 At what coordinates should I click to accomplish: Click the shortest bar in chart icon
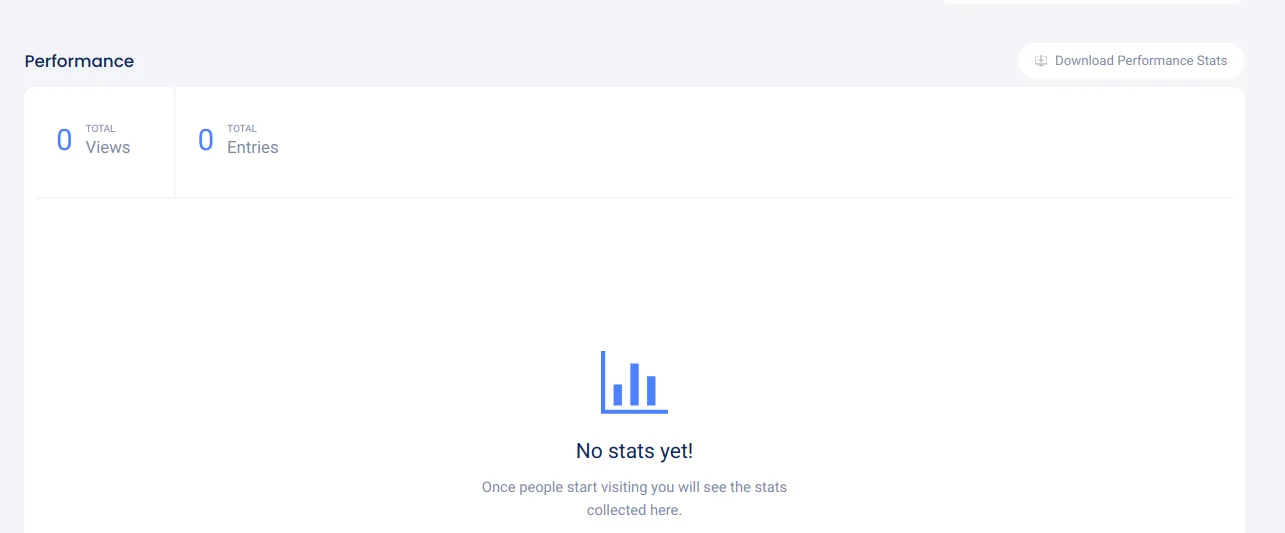tap(618, 394)
